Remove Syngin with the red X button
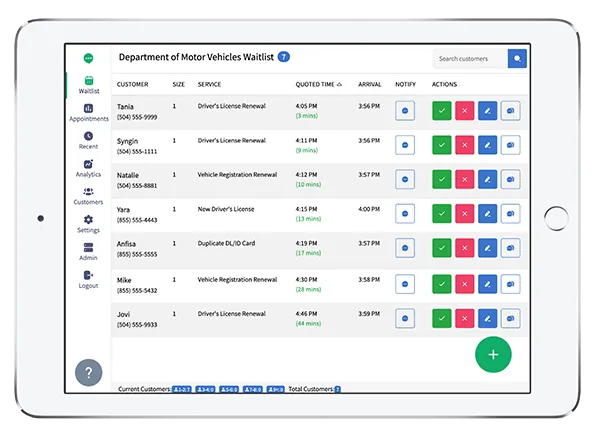The height and width of the screenshot is (440, 600). [465, 145]
